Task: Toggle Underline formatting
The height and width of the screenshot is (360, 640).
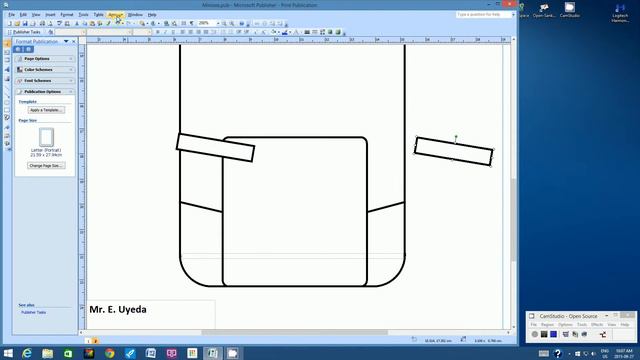Action: pos(173,32)
